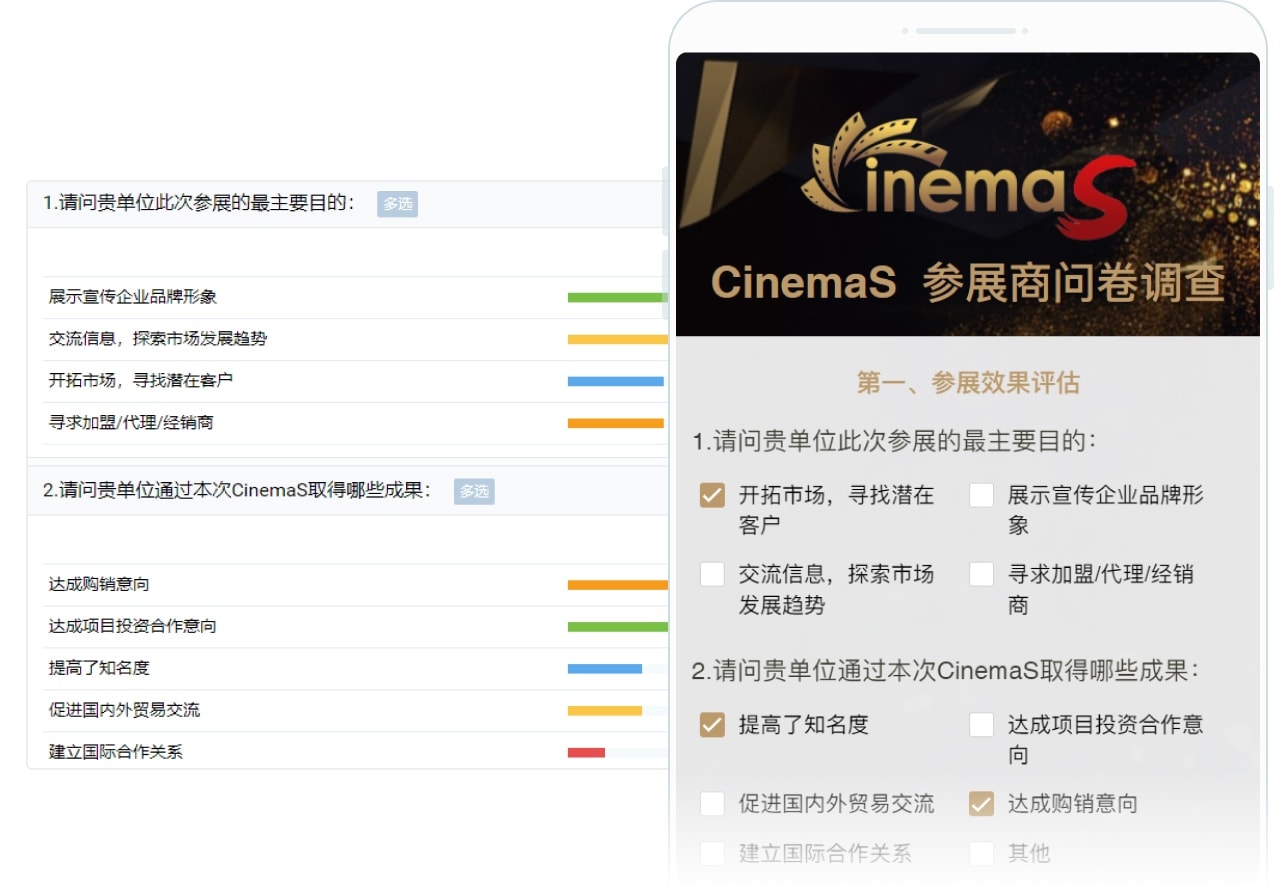Select the 达成购销意向 row in results list
Screen dimensions: 1280x890
(x=99, y=584)
